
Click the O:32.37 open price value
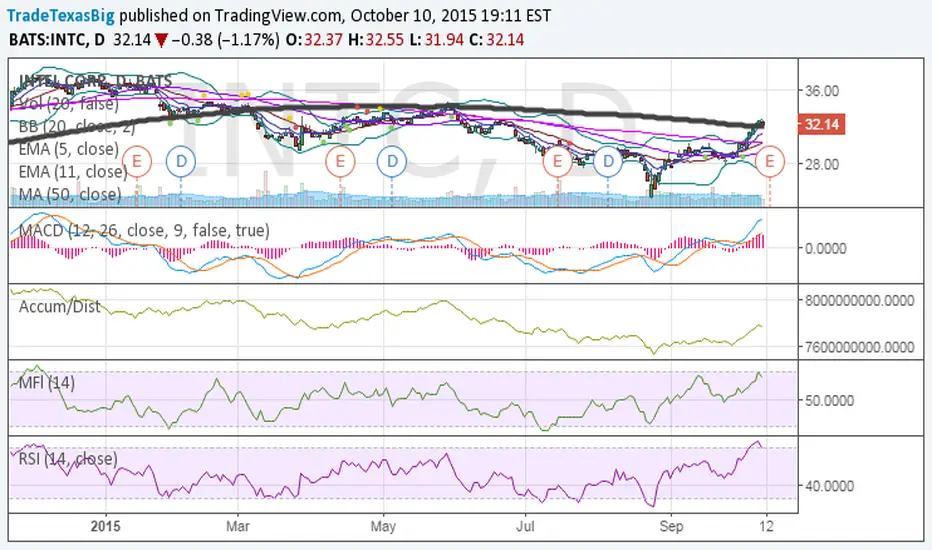coord(313,40)
